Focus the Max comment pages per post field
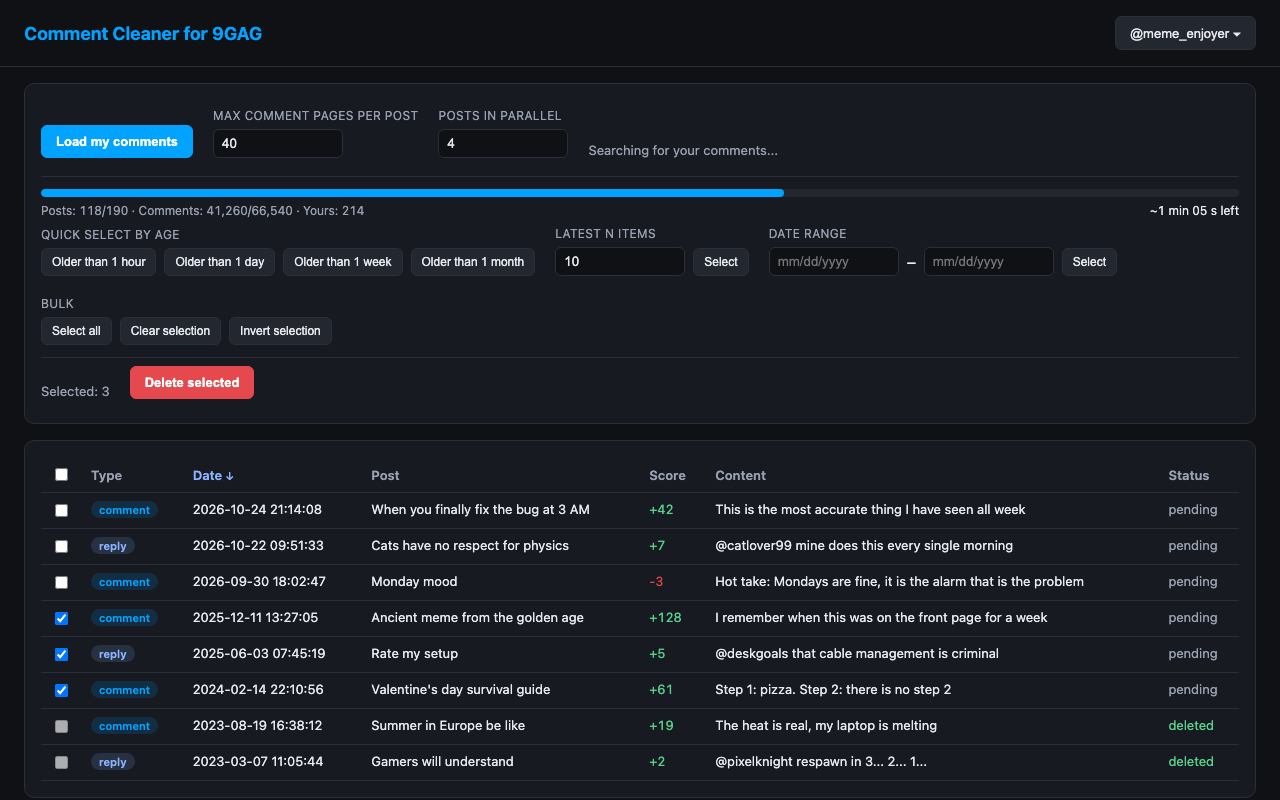Screen dimensions: 1280x800 [278, 143]
